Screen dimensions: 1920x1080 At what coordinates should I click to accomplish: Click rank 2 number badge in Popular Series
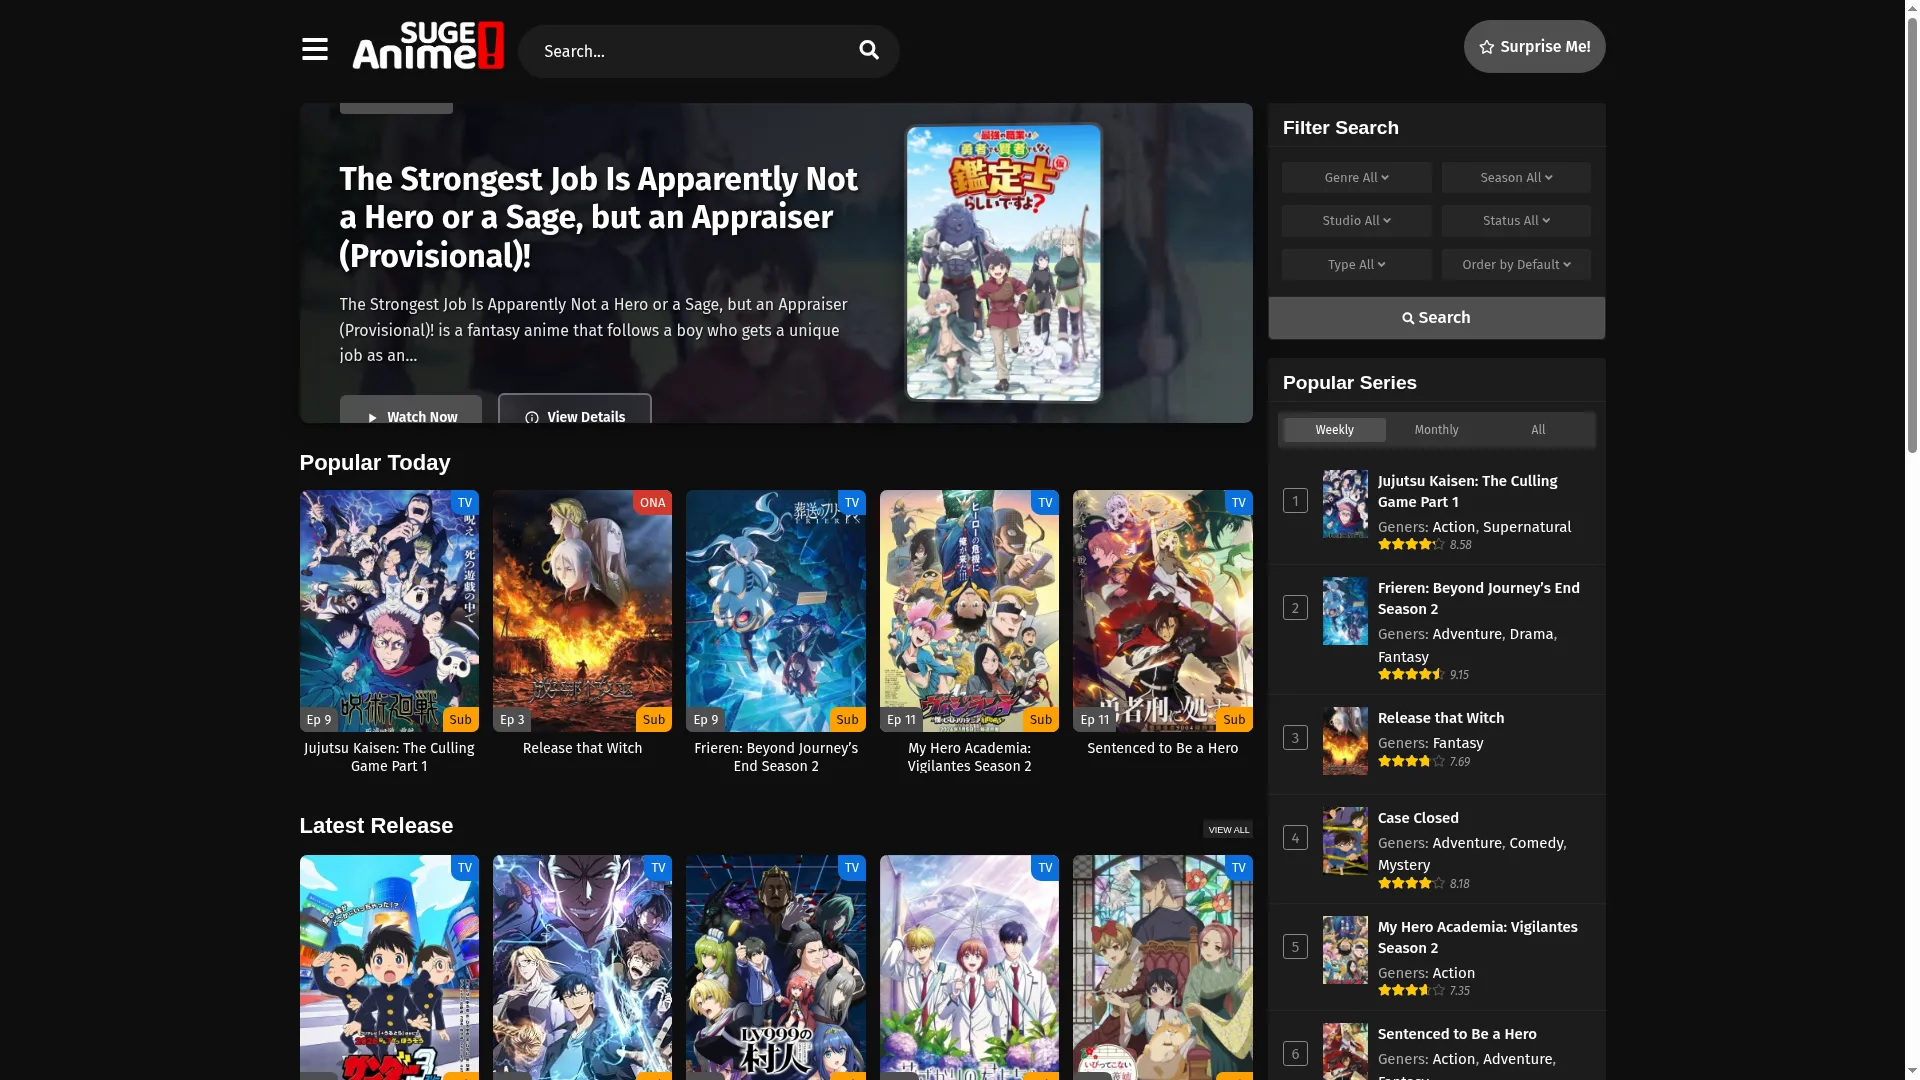point(1295,607)
